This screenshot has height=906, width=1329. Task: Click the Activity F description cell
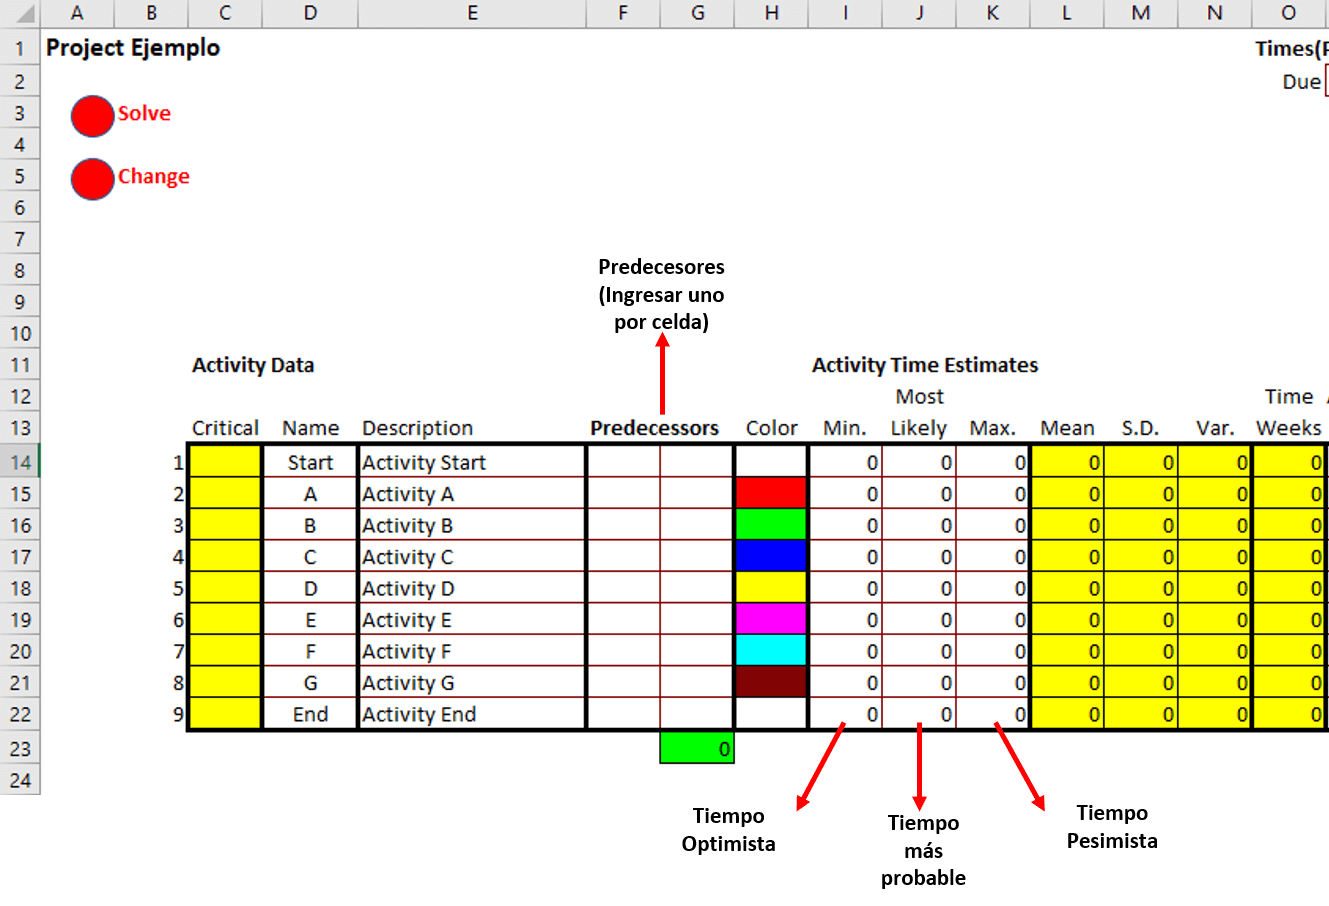(472, 650)
